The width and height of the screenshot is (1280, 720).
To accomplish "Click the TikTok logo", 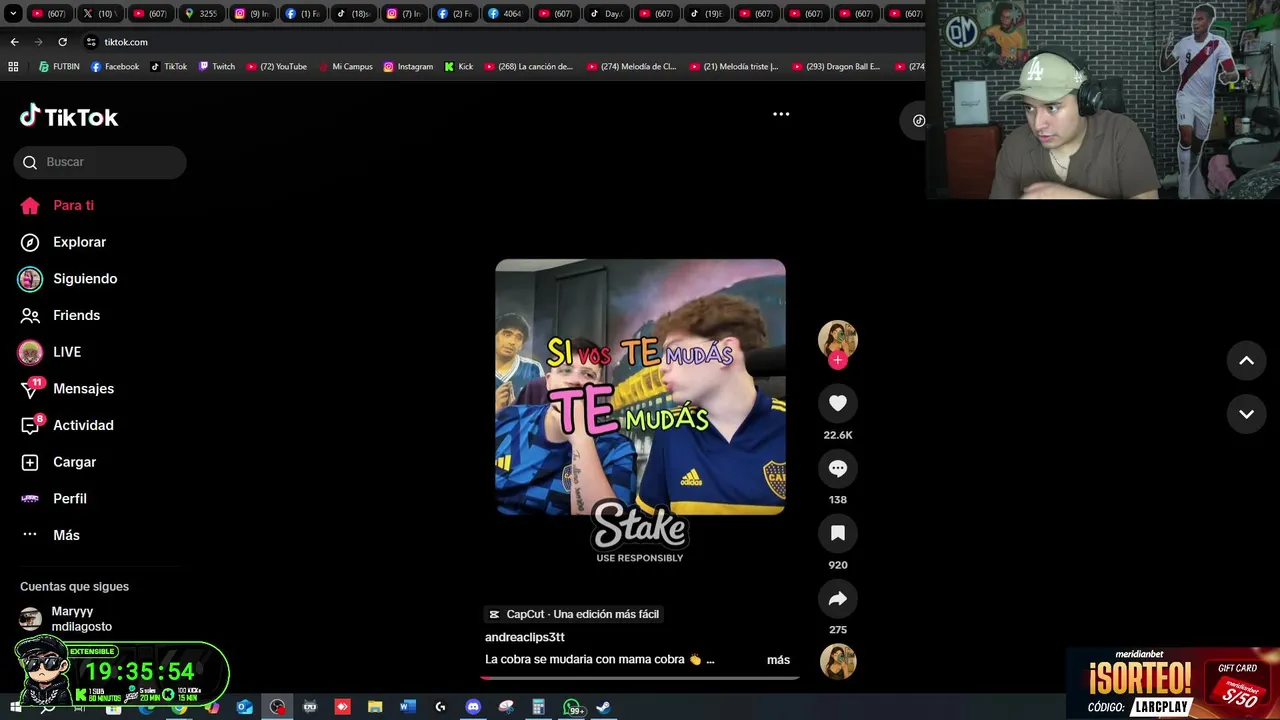I will click(69, 117).
